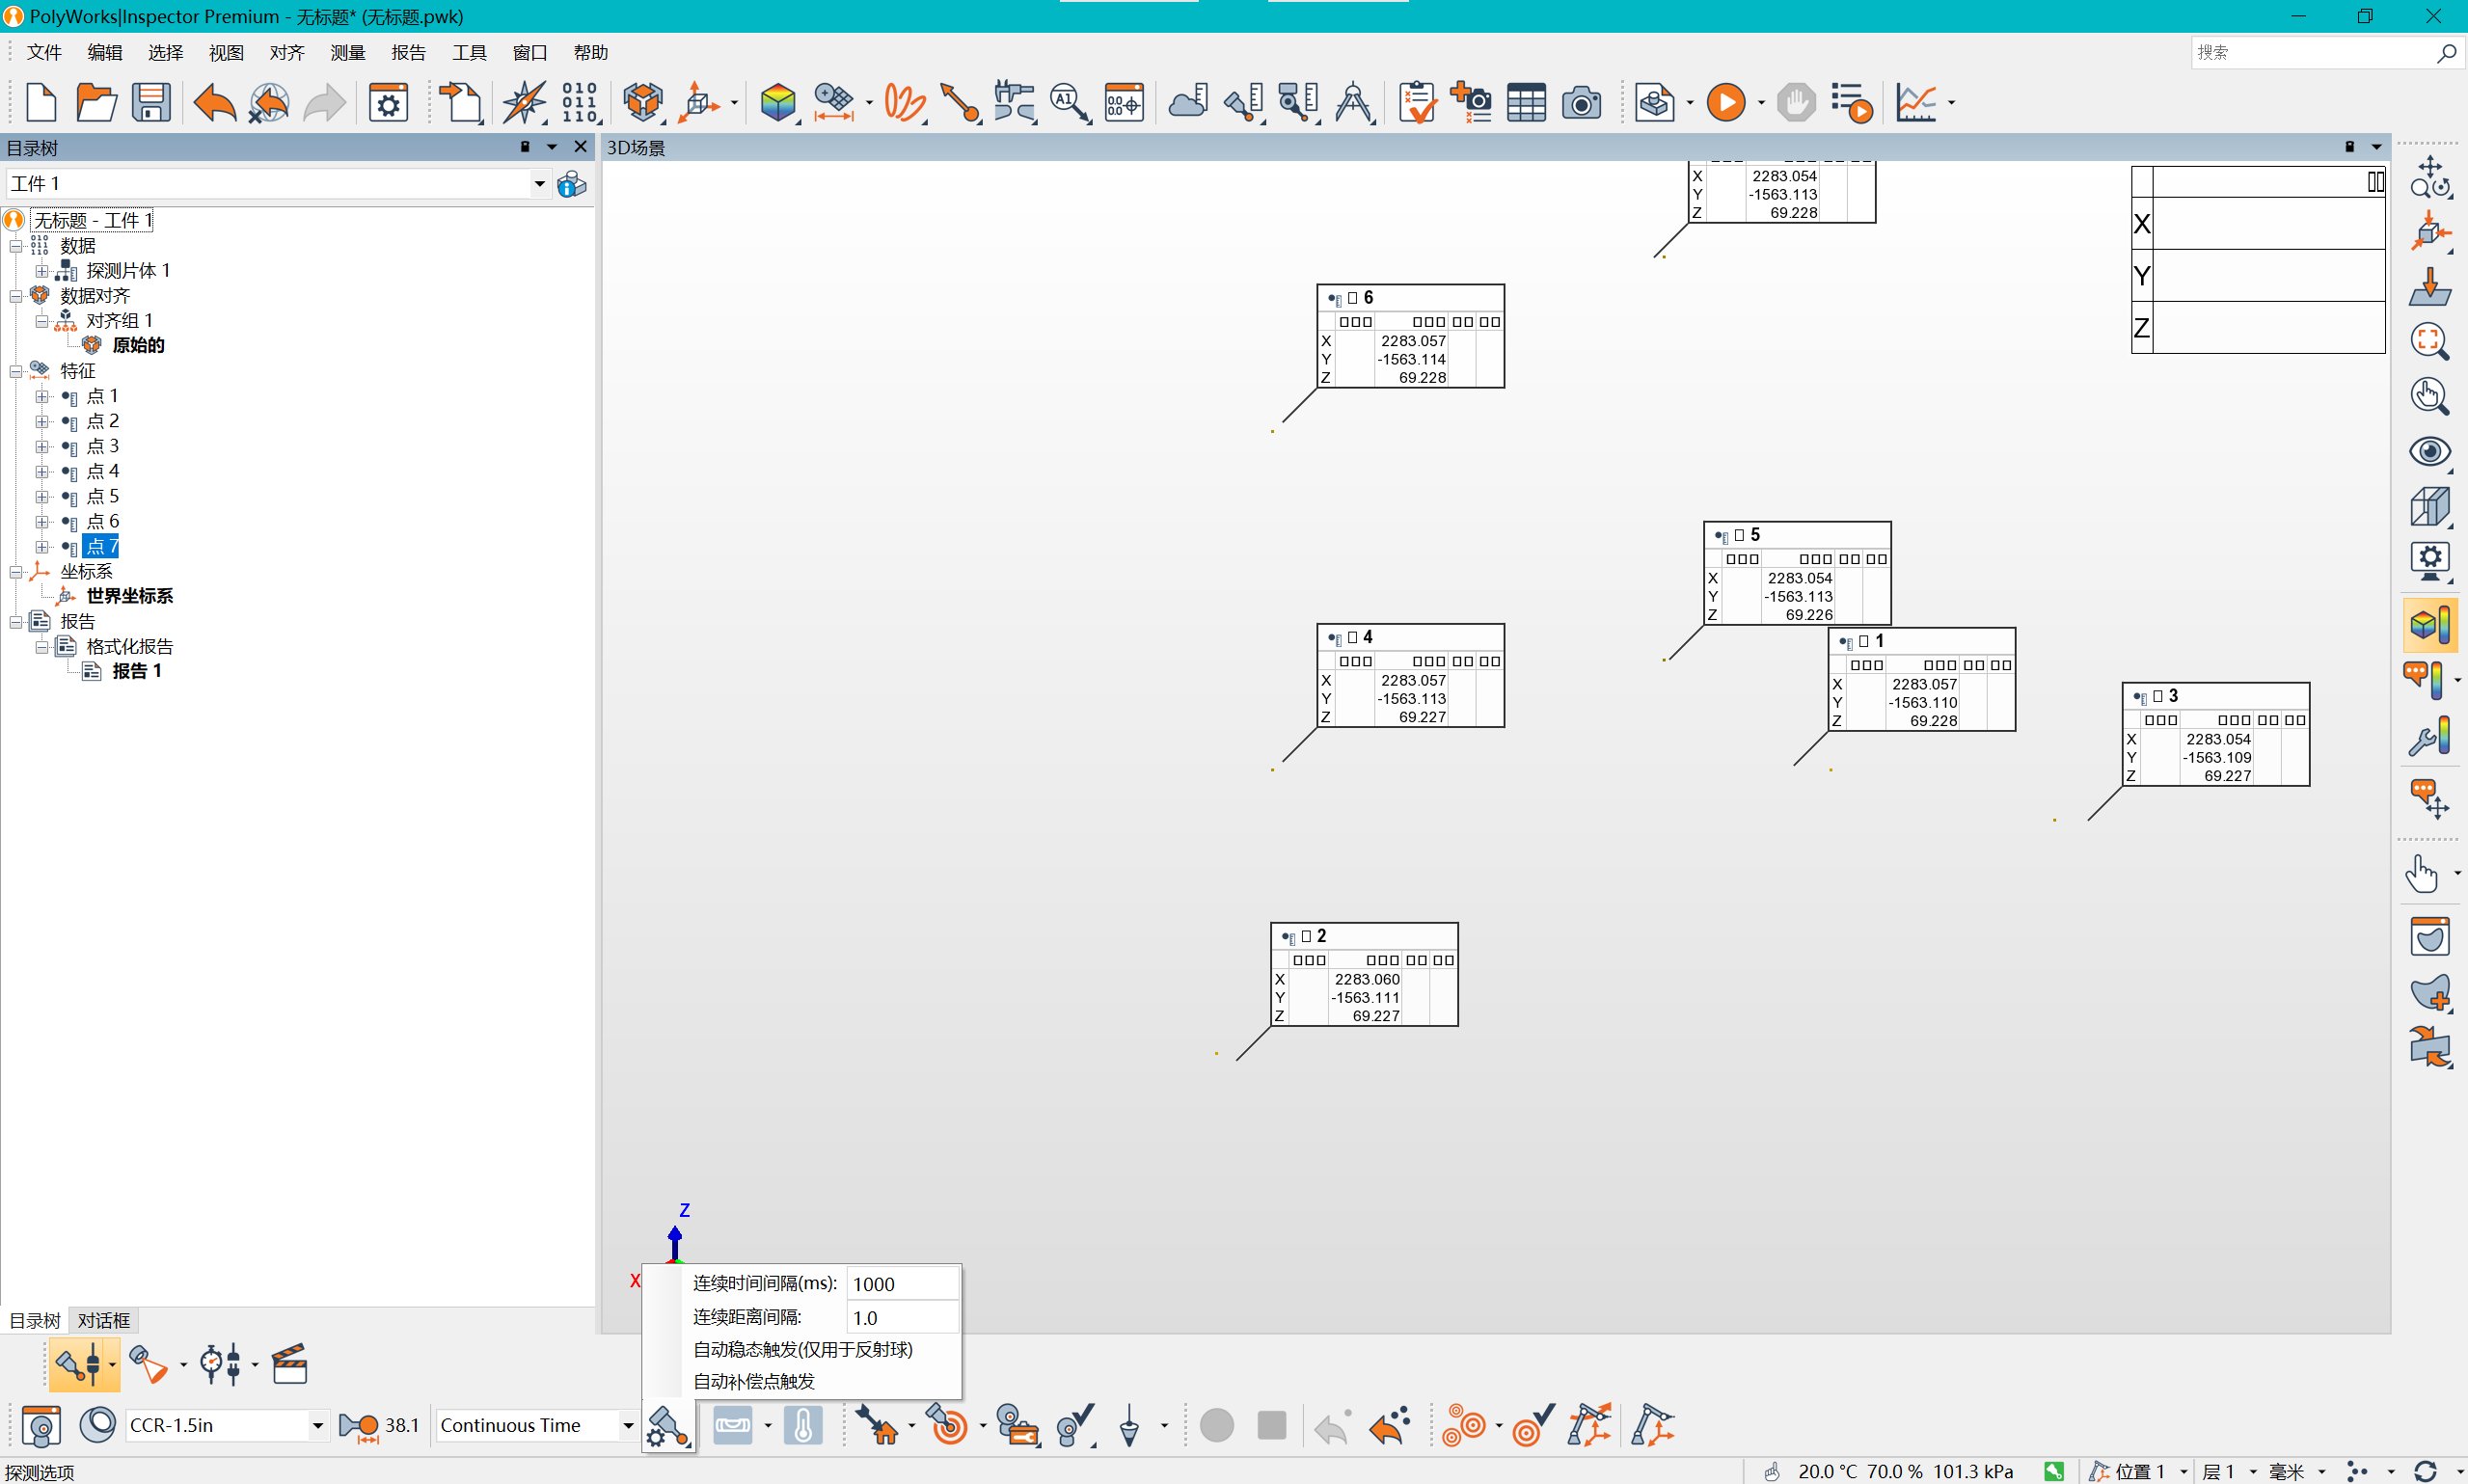Toggle 自动补偿点触发 option

[754, 1381]
